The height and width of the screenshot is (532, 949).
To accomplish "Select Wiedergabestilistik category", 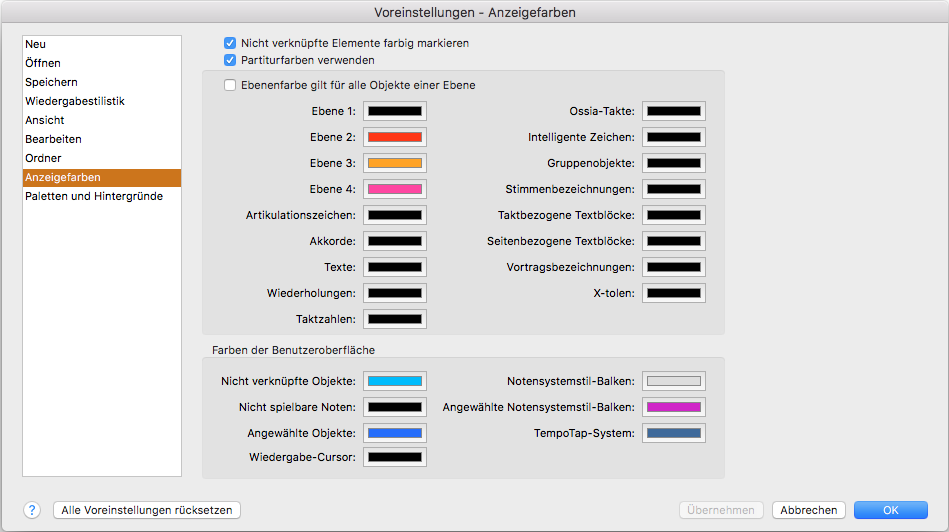I will click(102, 101).
